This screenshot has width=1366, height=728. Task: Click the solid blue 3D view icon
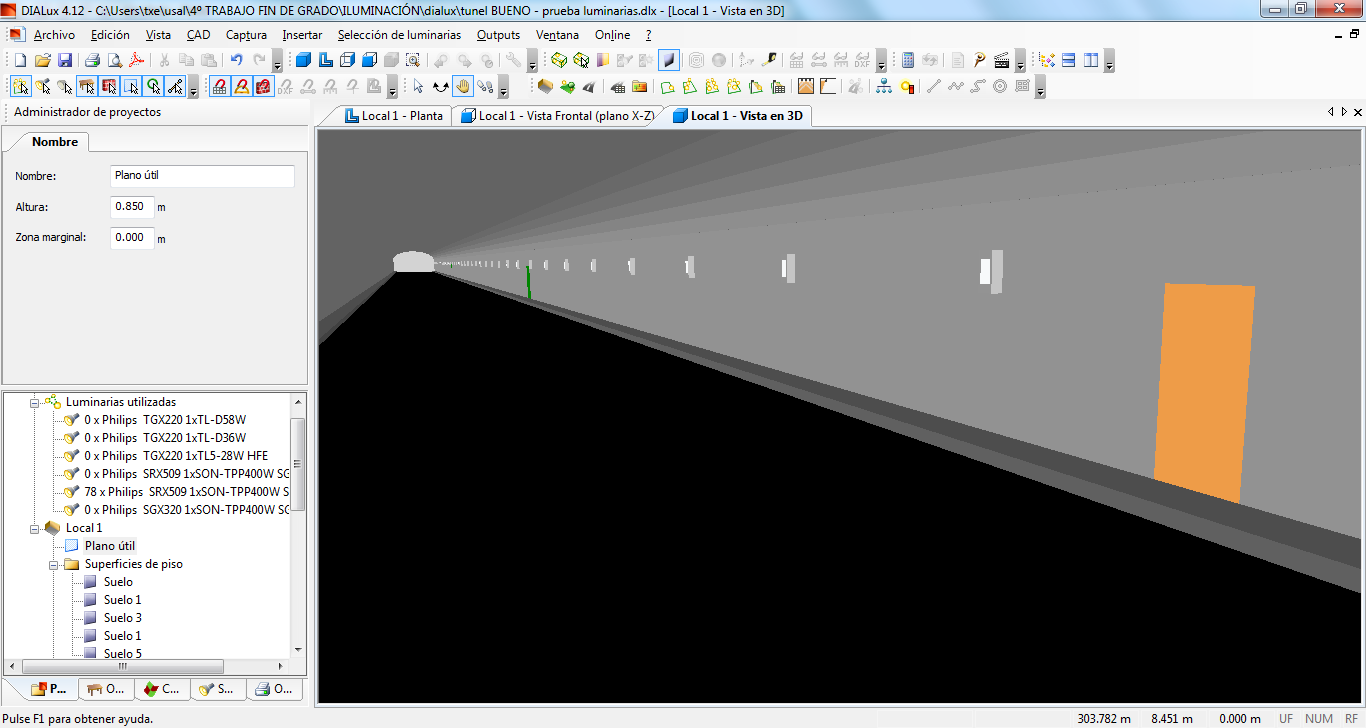pos(304,61)
